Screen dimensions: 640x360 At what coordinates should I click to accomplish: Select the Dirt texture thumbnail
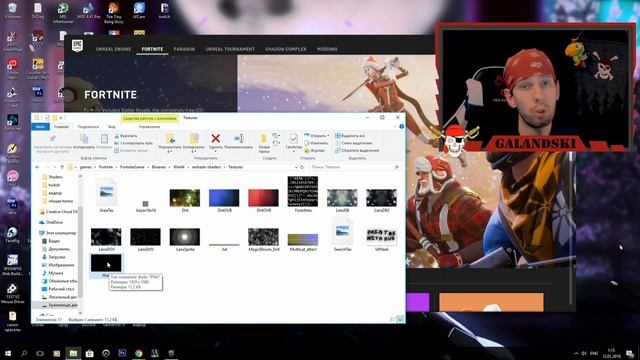pos(185,198)
